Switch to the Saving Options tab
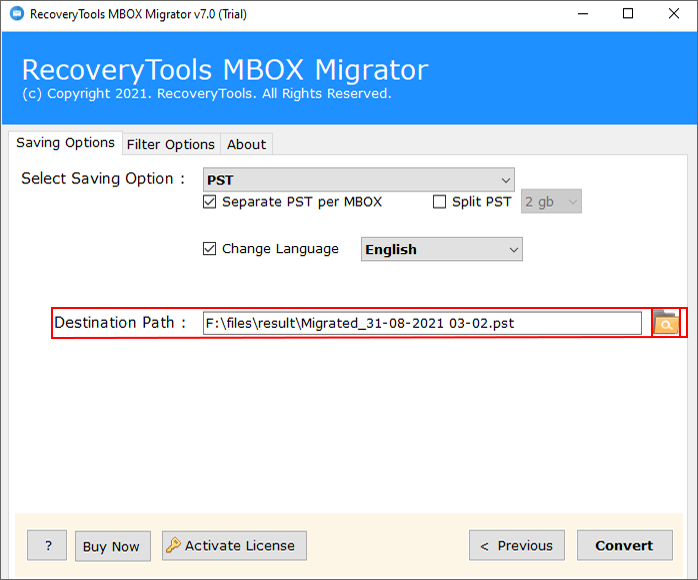Screen dimensions: 698x580 pos(65,143)
